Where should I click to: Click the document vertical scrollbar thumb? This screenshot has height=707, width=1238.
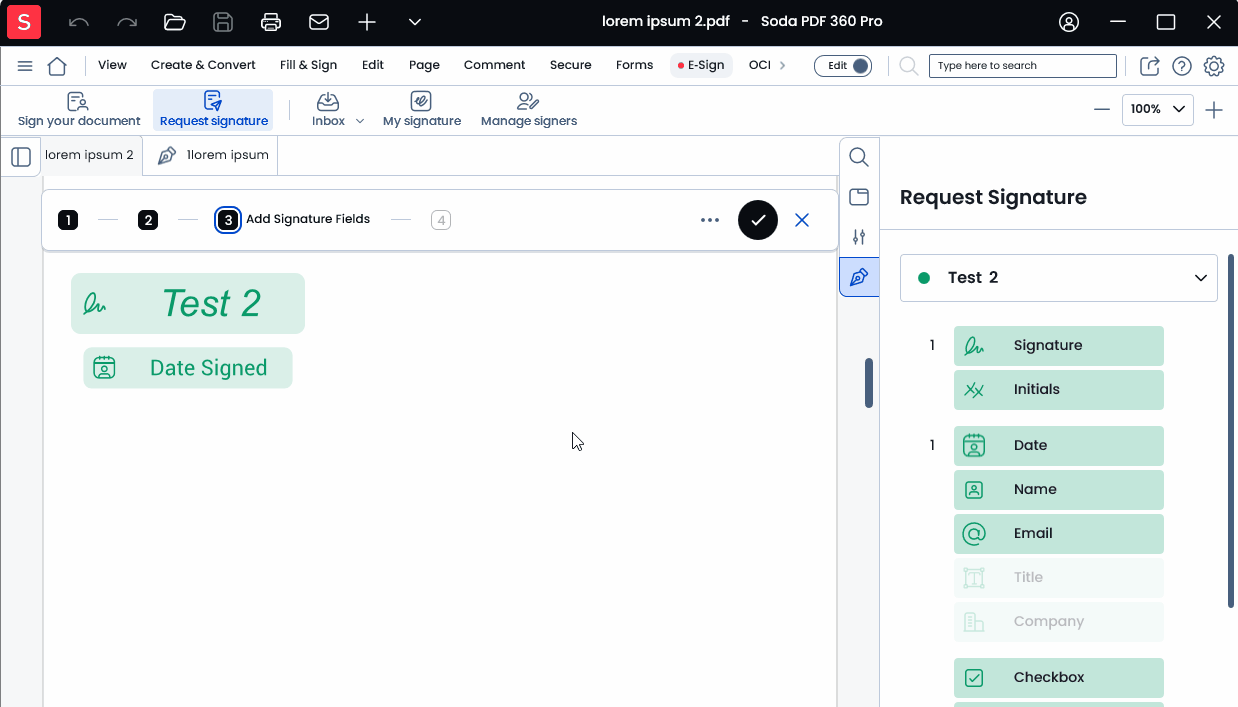coord(869,383)
